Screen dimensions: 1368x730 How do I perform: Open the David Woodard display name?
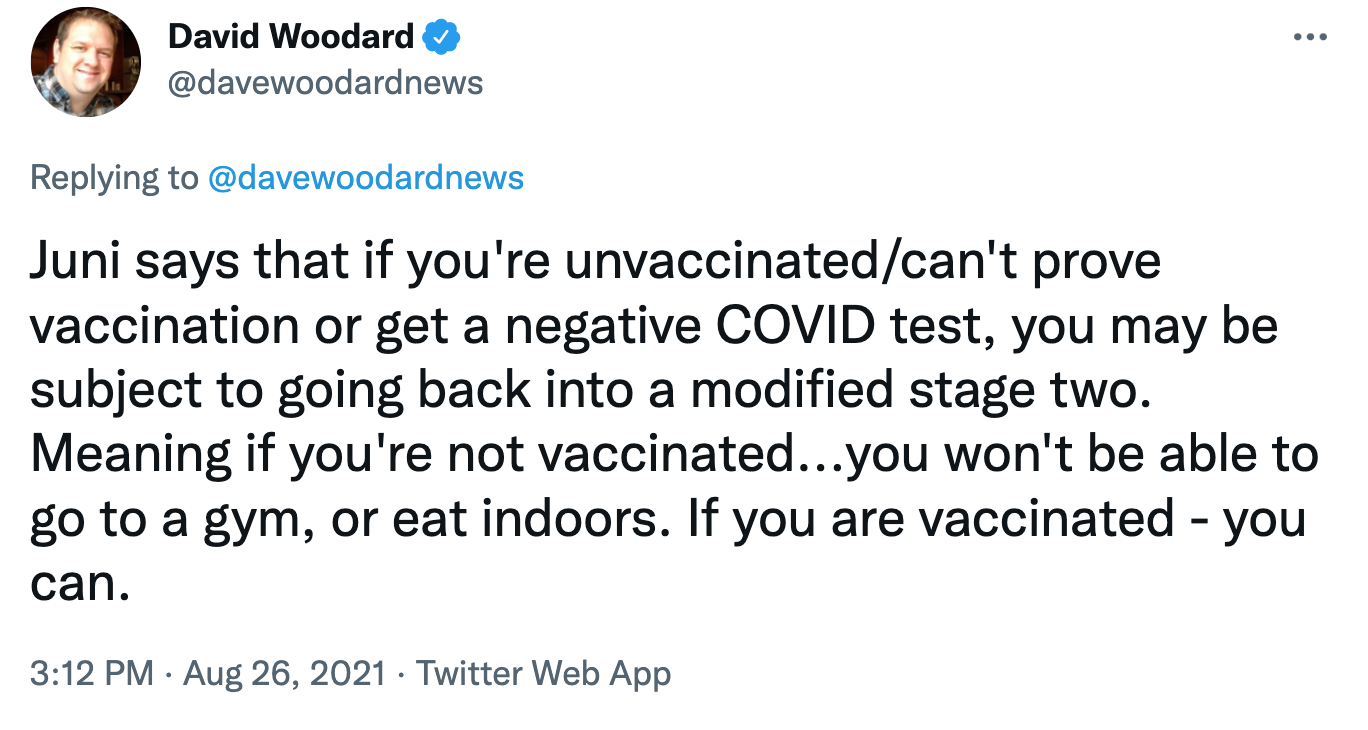[x=291, y=37]
